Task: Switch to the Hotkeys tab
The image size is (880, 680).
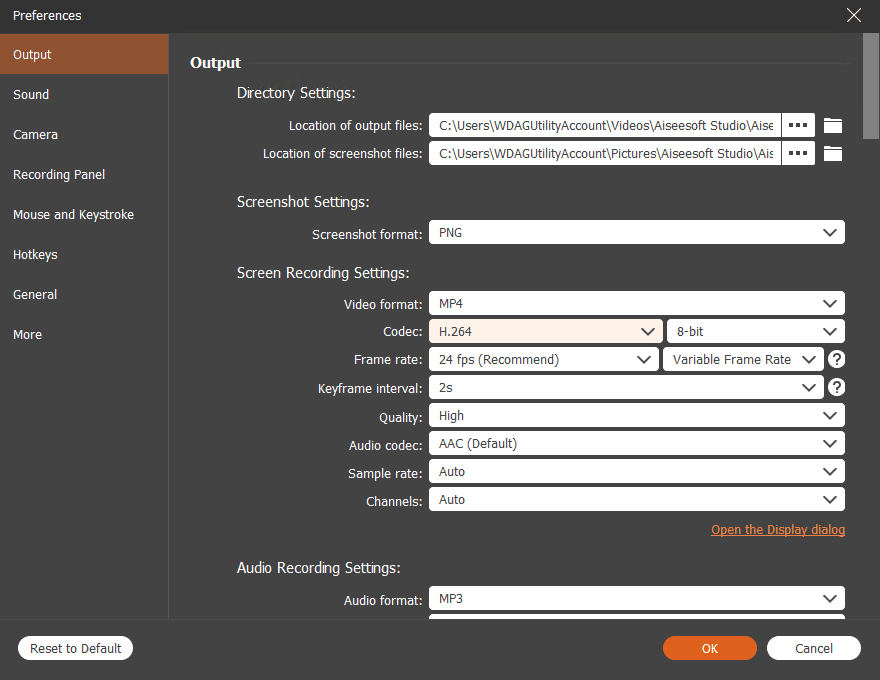Action: [x=84, y=255]
